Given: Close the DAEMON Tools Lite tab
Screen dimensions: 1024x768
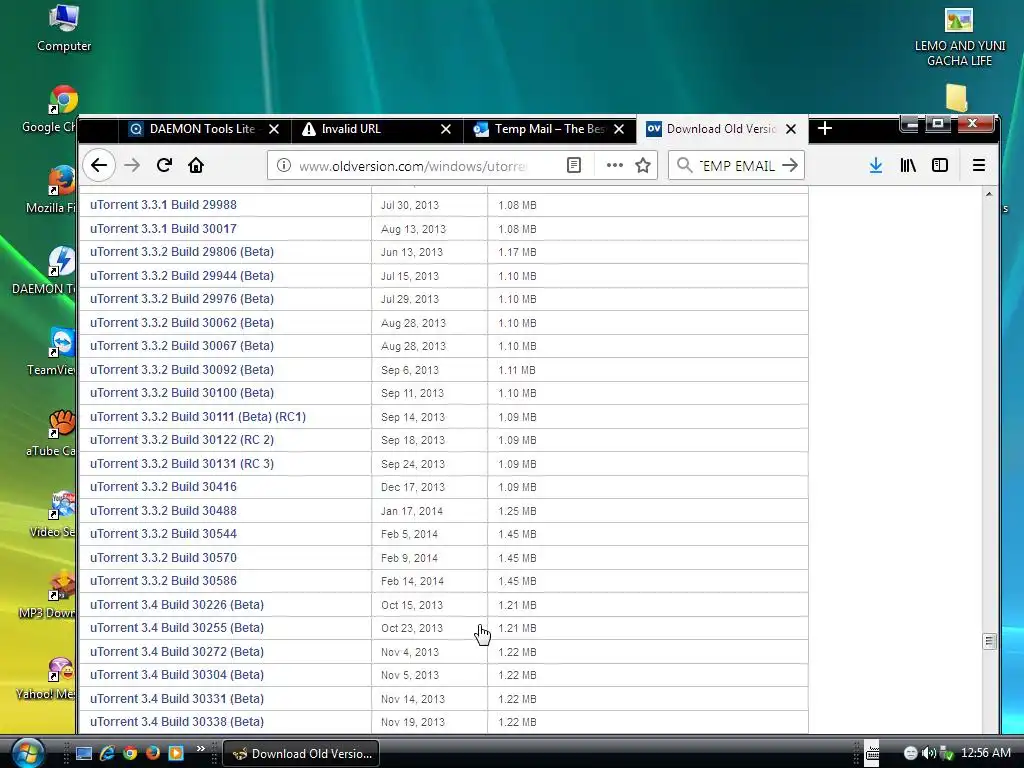Looking at the screenshot, I should (274, 129).
